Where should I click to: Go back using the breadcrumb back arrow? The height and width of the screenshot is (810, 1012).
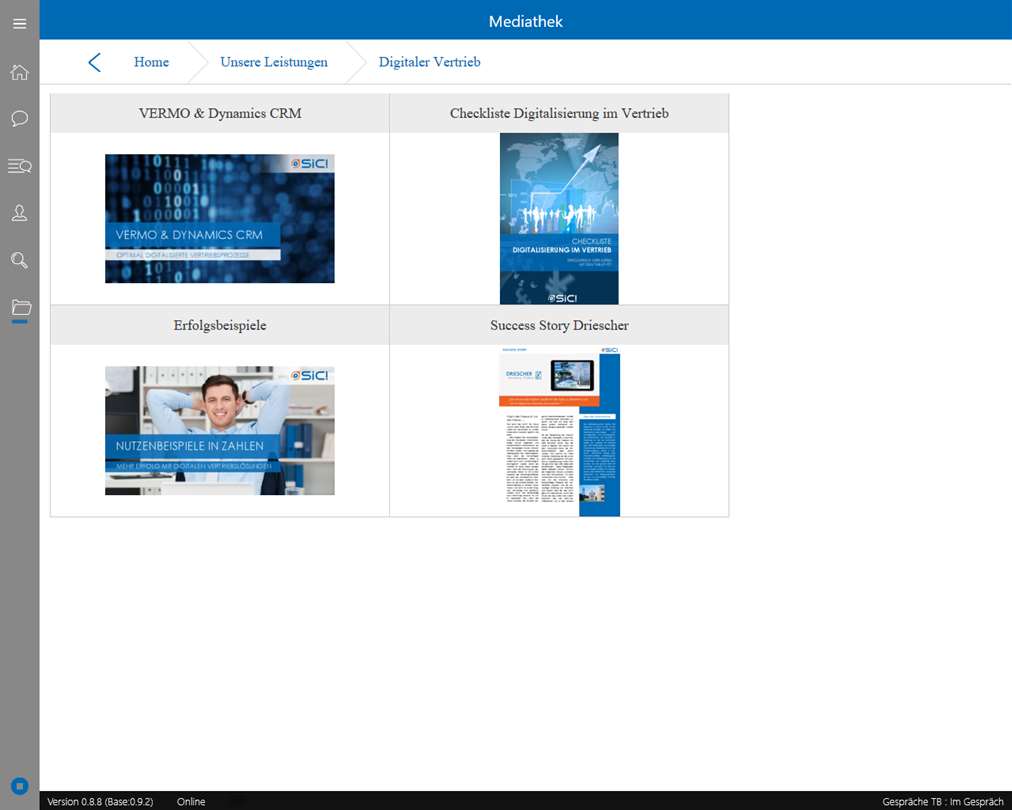pos(94,63)
